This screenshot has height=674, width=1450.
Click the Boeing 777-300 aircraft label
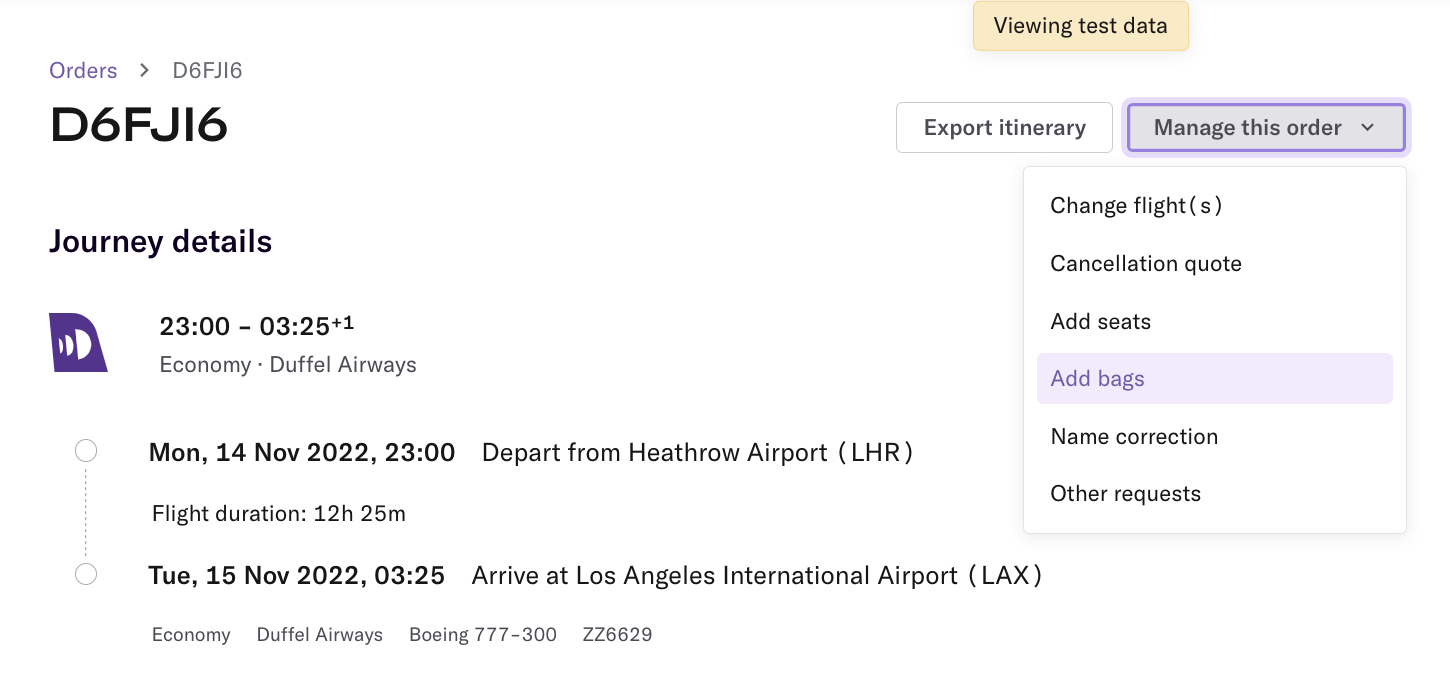click(x=483, y=635)
